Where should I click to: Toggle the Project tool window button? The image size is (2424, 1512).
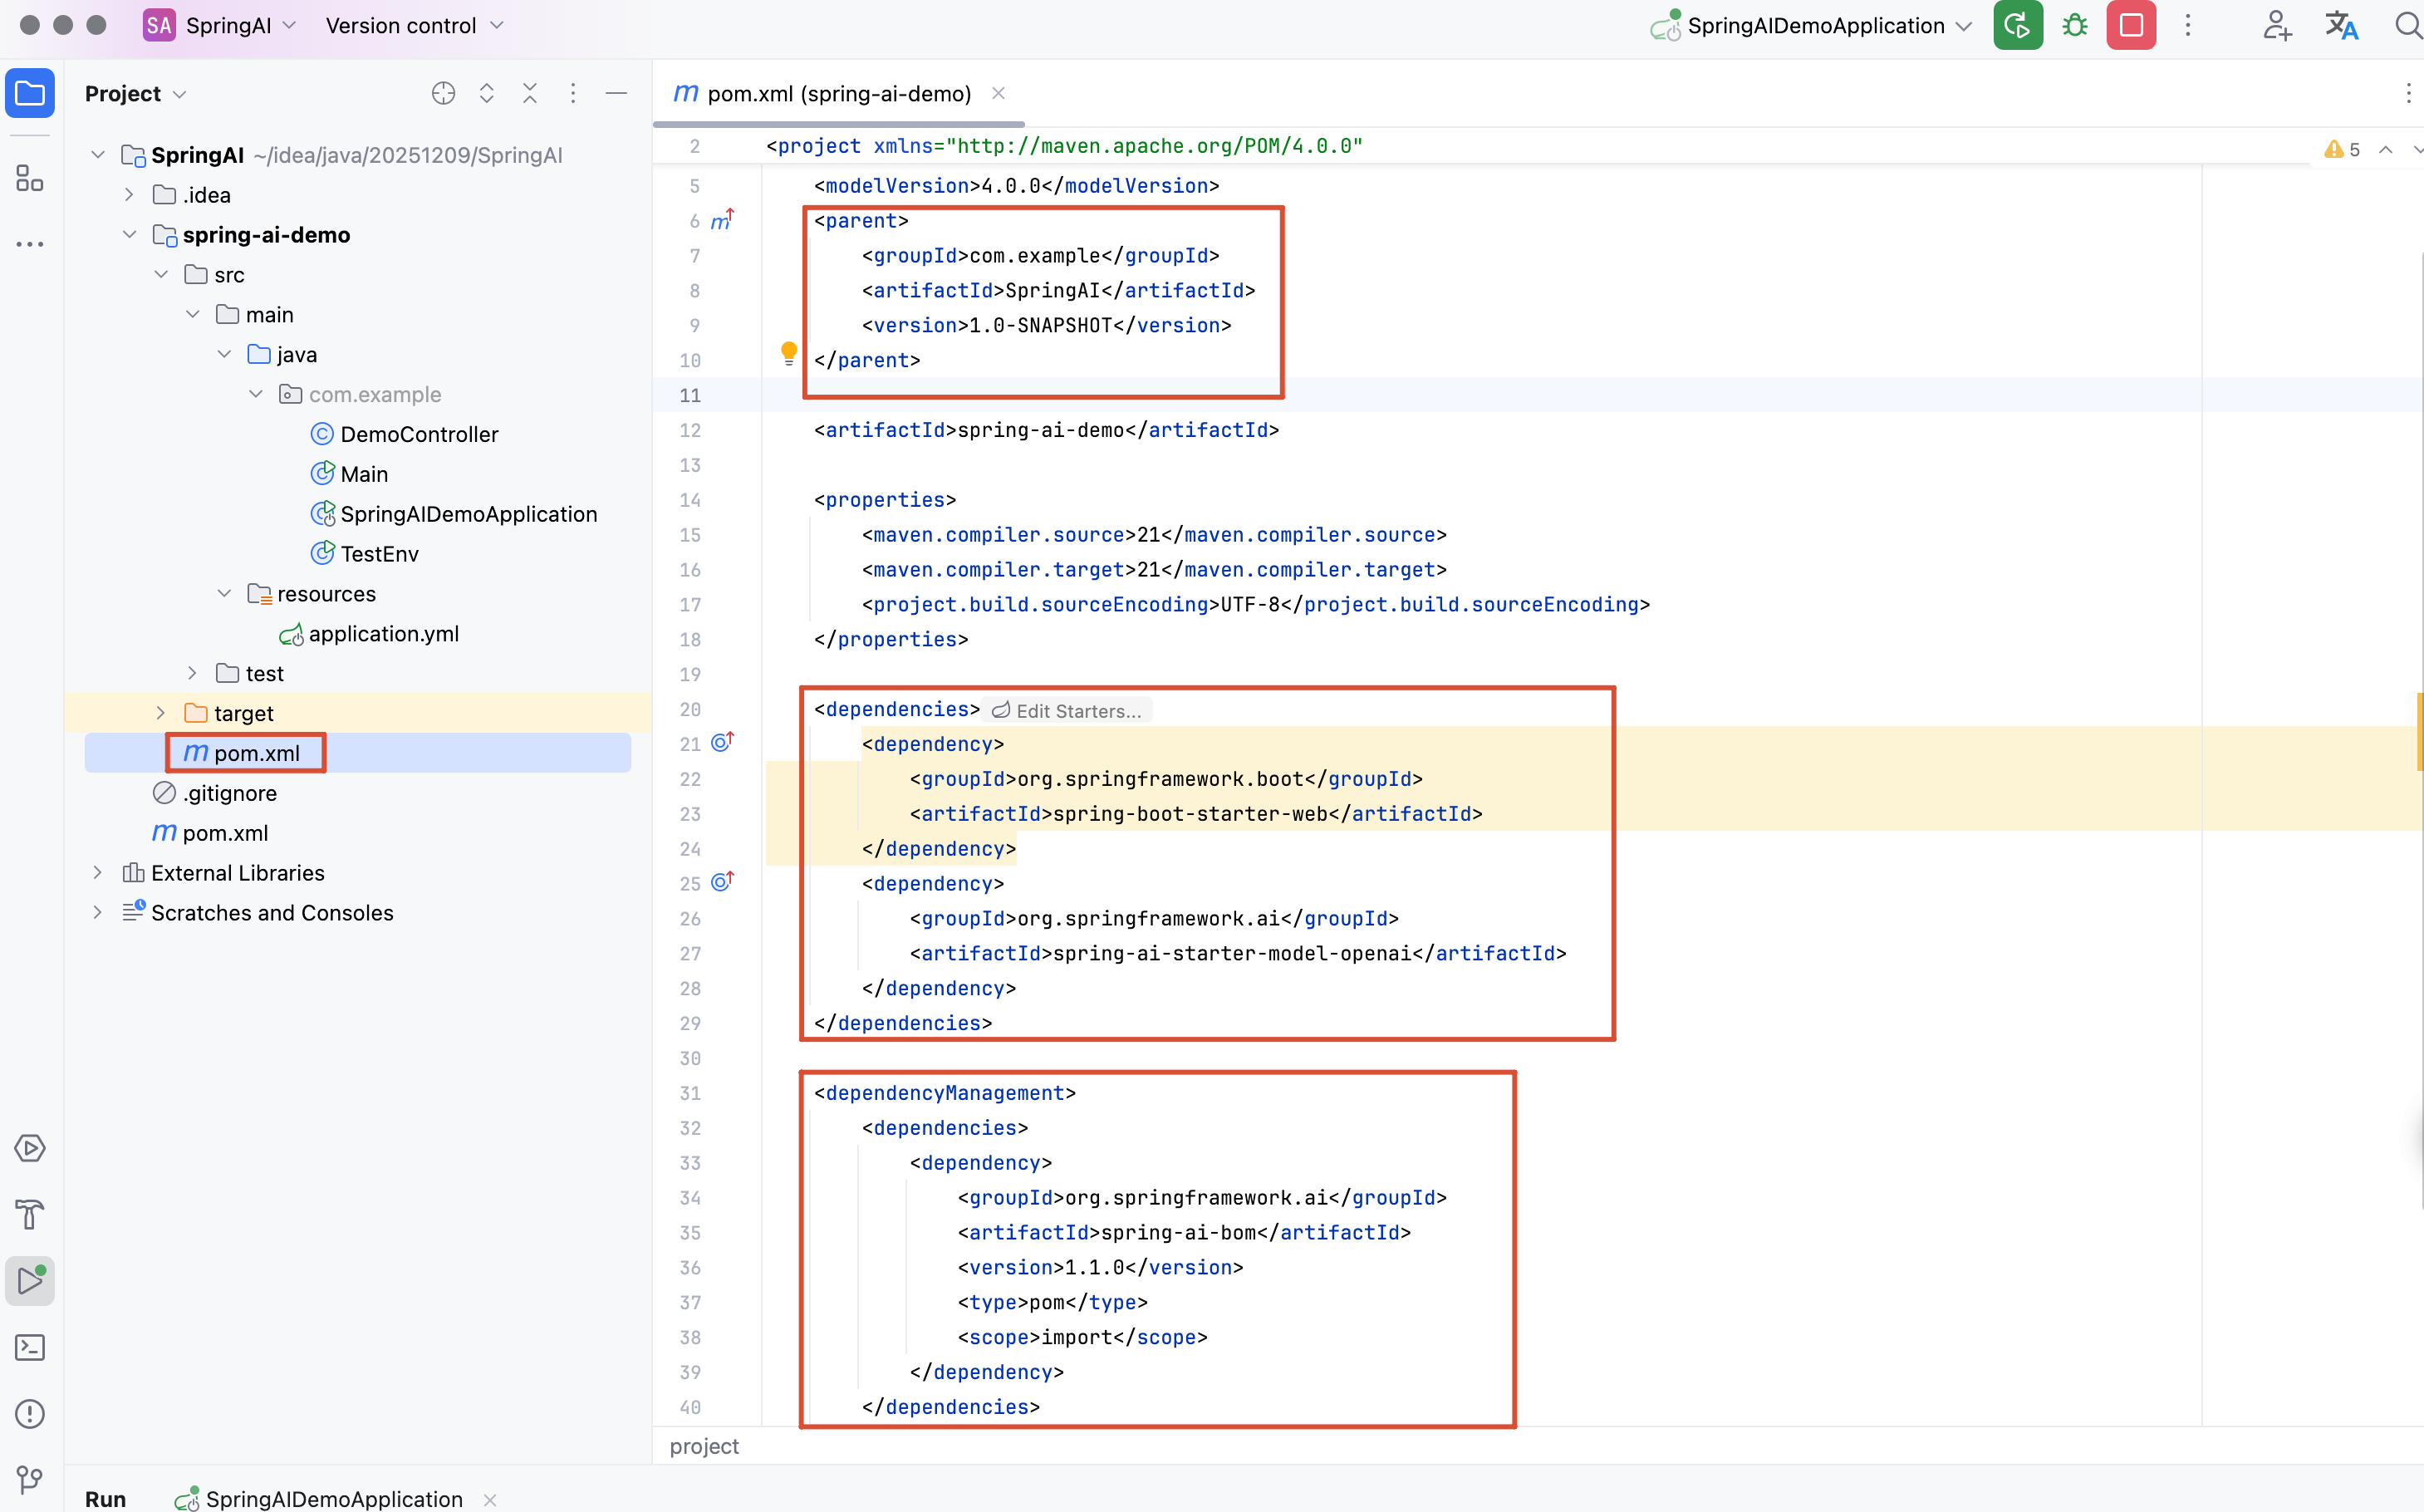(x=30, y=94)
